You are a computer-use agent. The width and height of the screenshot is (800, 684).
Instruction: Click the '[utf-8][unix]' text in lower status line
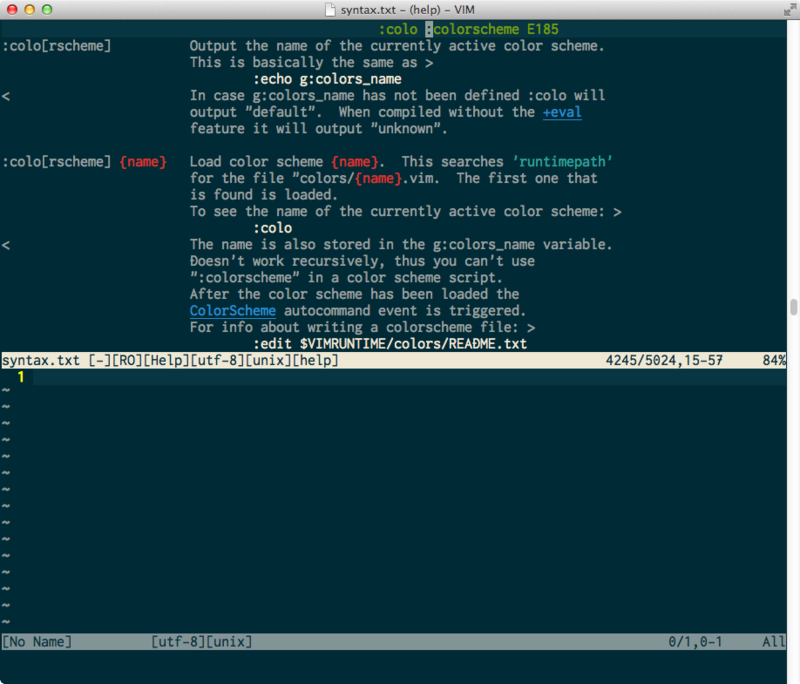tap(202, 642)
